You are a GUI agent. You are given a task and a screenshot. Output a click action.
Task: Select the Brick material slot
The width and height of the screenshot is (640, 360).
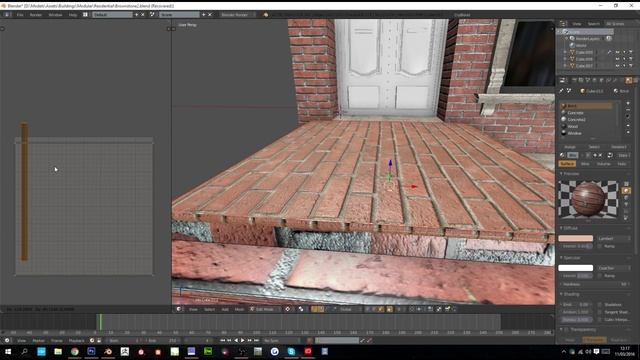coord(586,106)
